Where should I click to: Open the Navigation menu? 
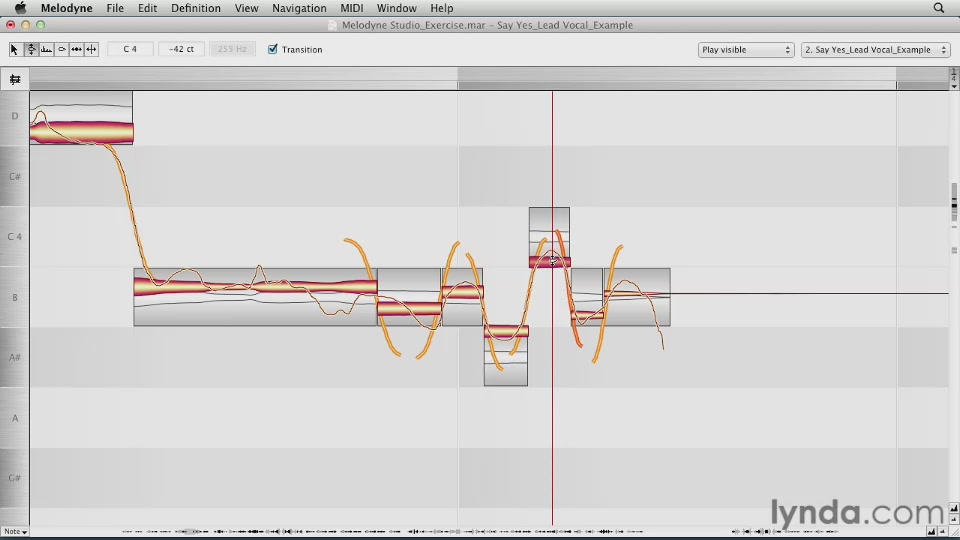click(x=299, y=8)
